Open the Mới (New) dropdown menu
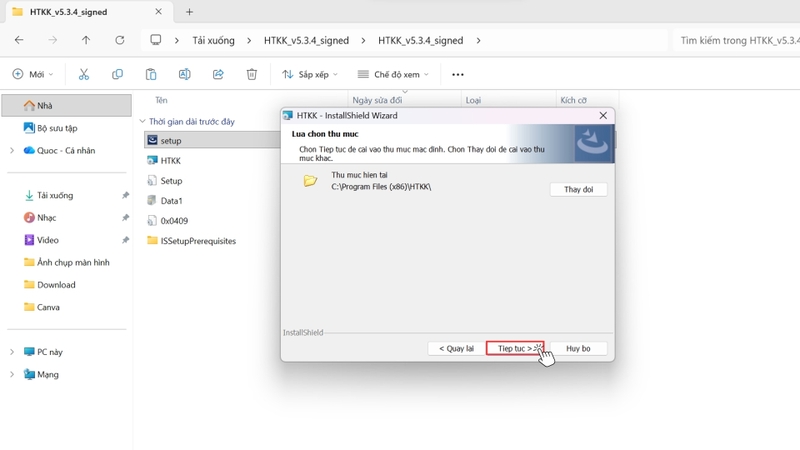 (33, 74)
